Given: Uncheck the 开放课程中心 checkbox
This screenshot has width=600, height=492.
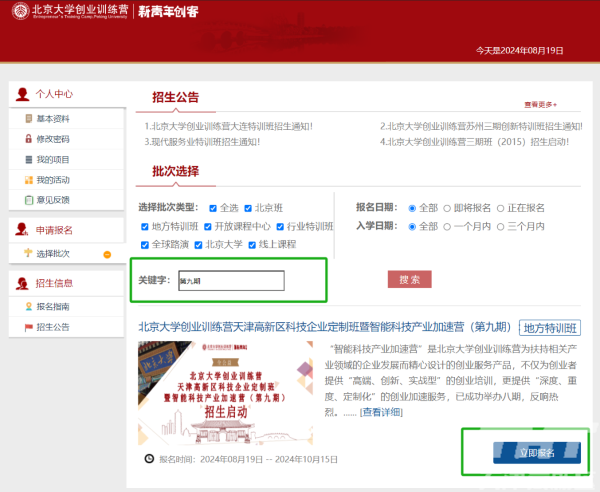Looking at the screenshot, I should tap(208, 227).
